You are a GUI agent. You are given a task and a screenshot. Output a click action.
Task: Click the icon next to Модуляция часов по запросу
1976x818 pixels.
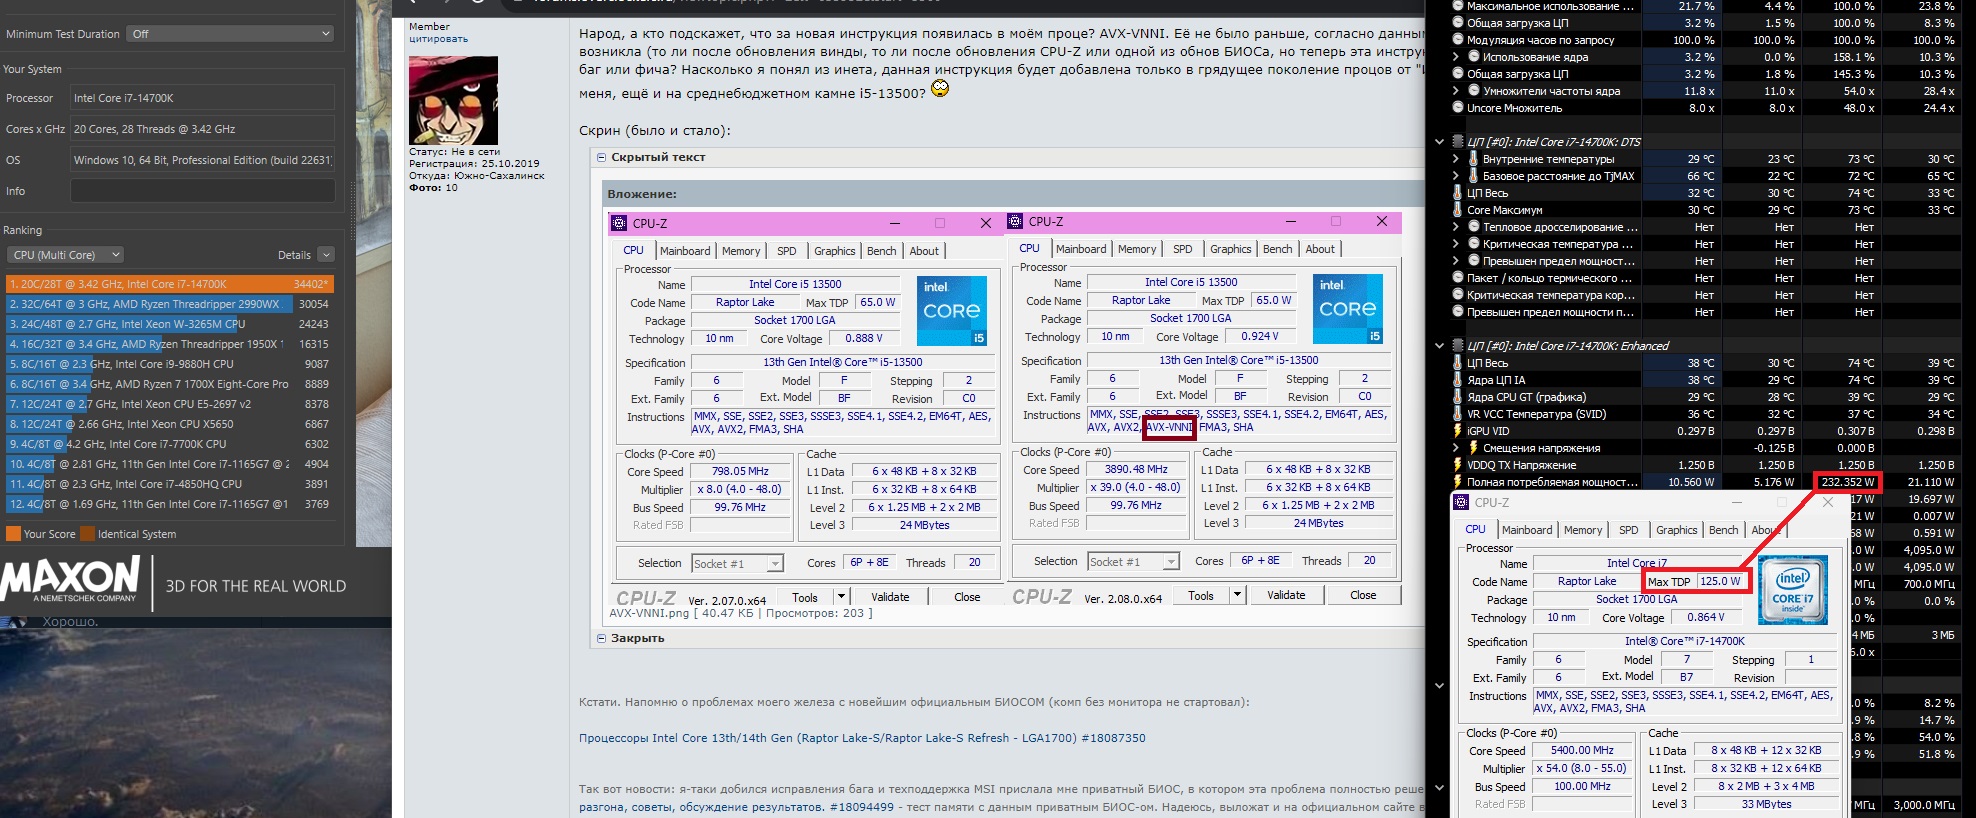1458,40
